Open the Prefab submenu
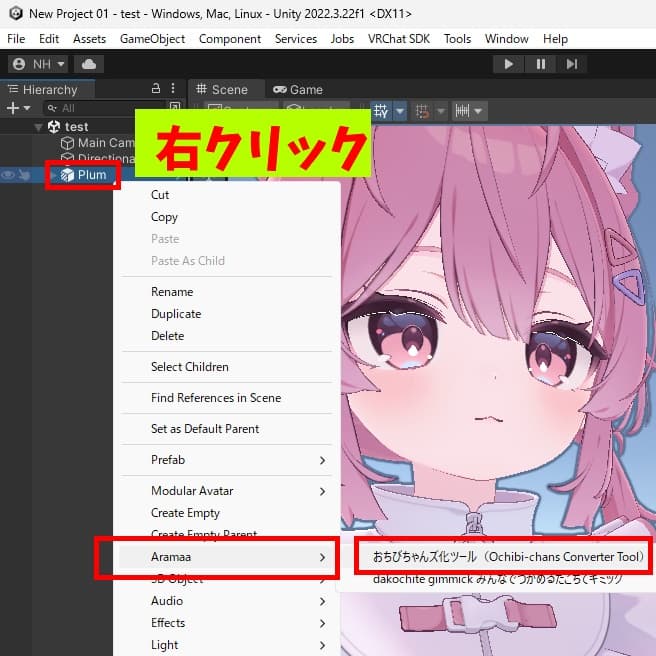Viewport: 656px width, 656px height. 227,460
